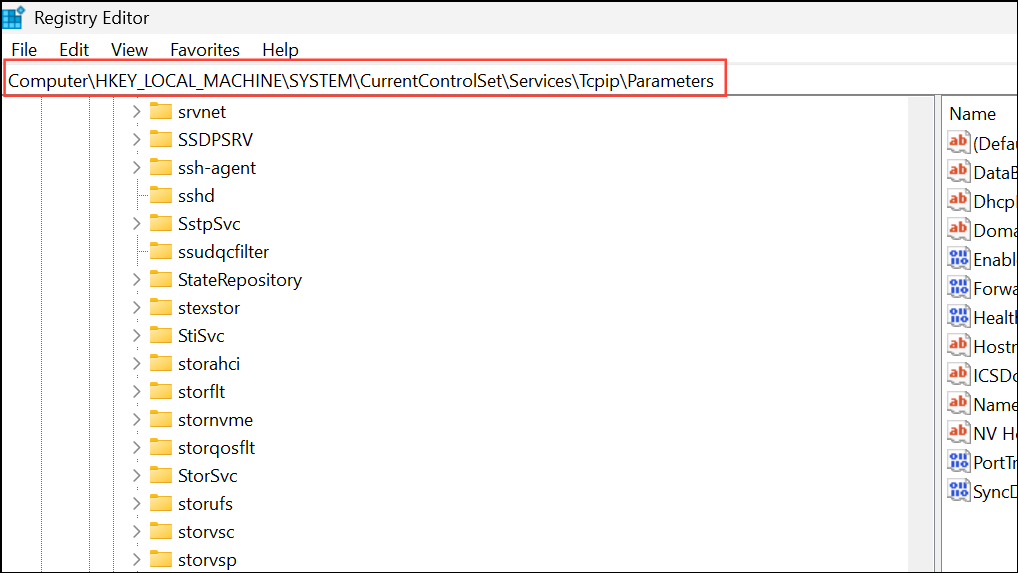Click the SyncD DWORD value icon
The width and height of the screenshot is (1018, 573).
tap(958, 490)
